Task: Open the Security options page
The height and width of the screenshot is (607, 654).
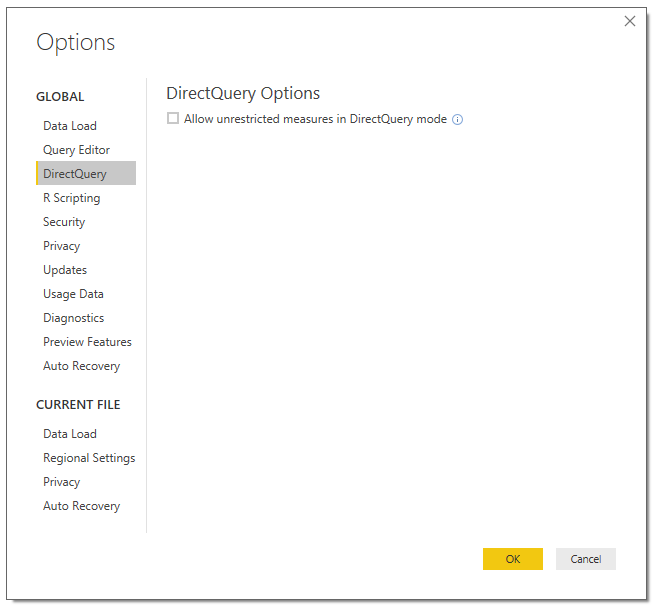Action: click(x=64, y=222)
